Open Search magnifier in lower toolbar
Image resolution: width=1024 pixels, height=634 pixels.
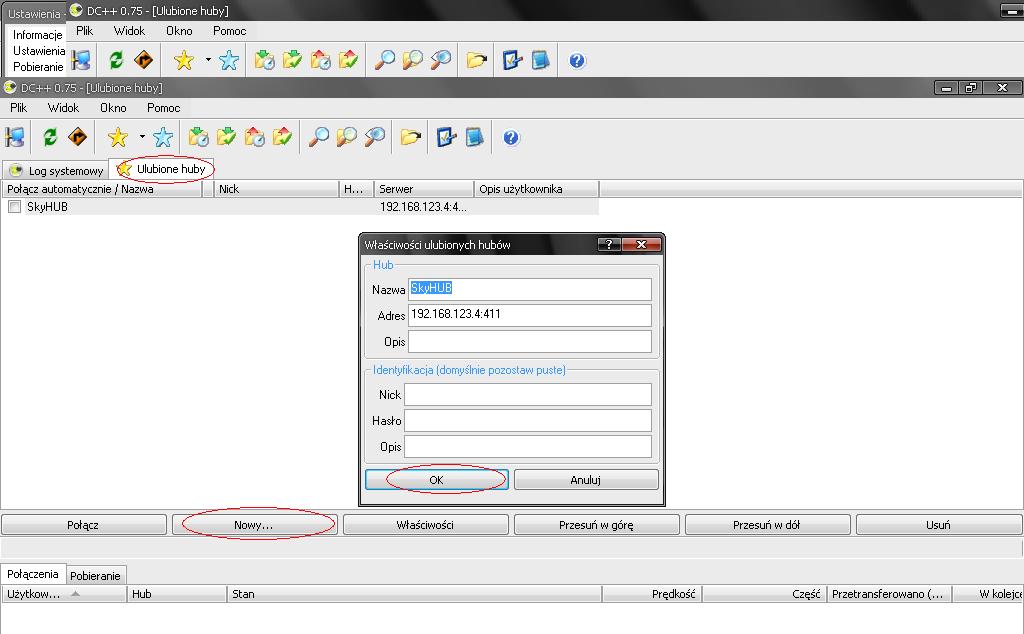click(319, 137)
